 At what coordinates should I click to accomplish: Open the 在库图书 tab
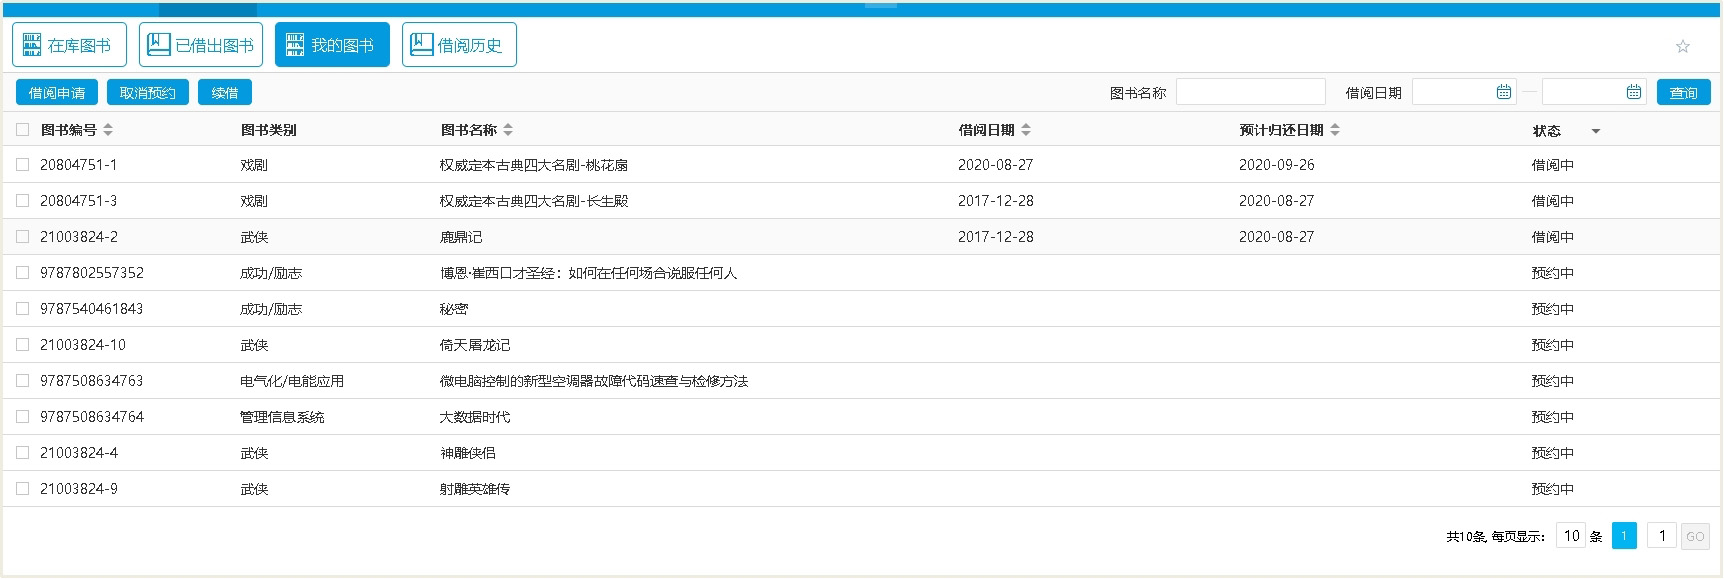pyautogui.click(x=69, y=45)
